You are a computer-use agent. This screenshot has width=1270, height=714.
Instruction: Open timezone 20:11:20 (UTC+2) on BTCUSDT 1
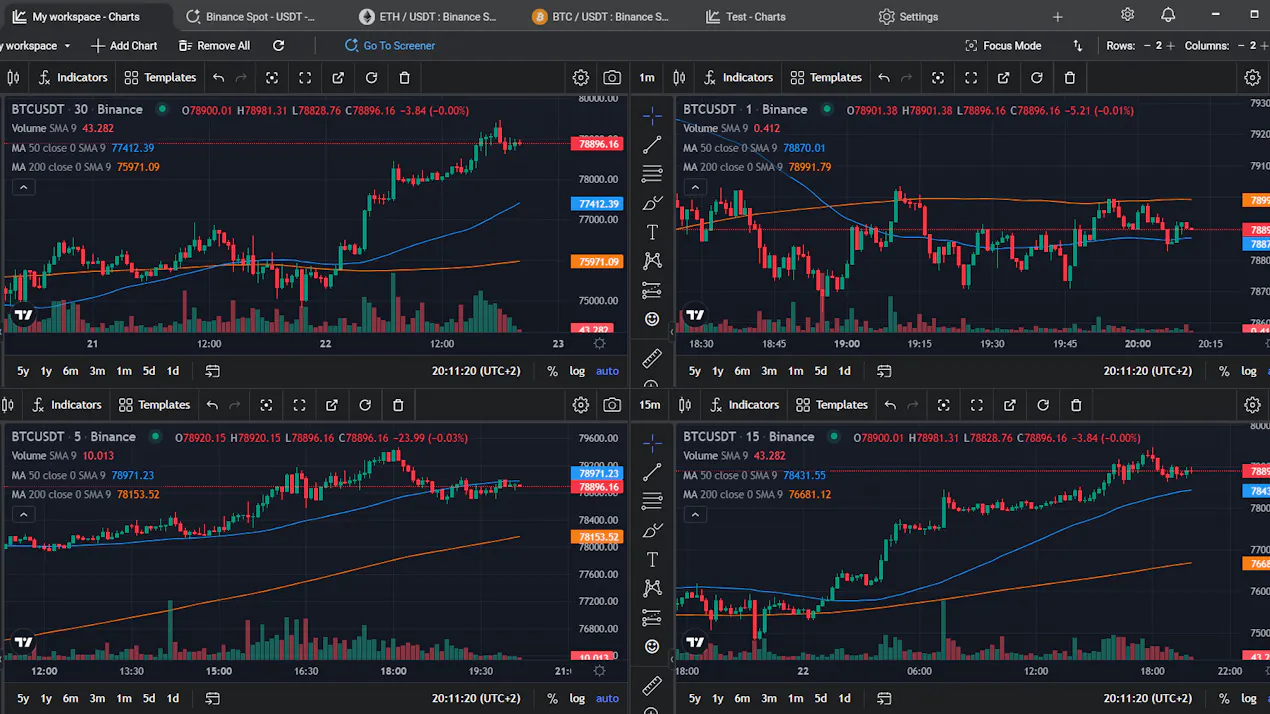pos(1148,371)
